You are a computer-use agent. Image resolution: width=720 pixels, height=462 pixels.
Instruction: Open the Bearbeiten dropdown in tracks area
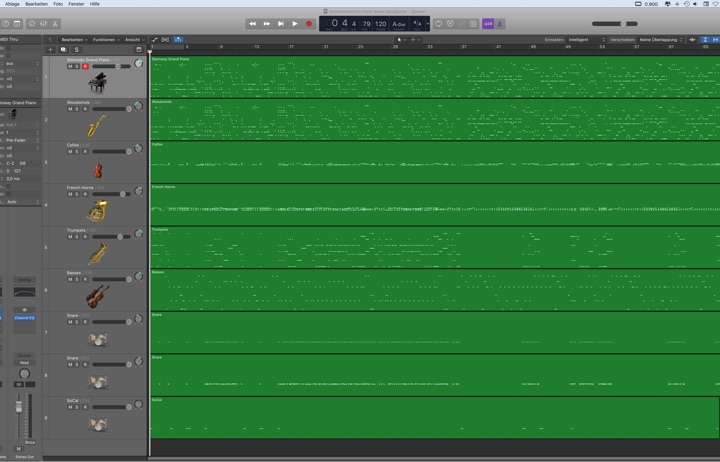click(x=74, y=39)
